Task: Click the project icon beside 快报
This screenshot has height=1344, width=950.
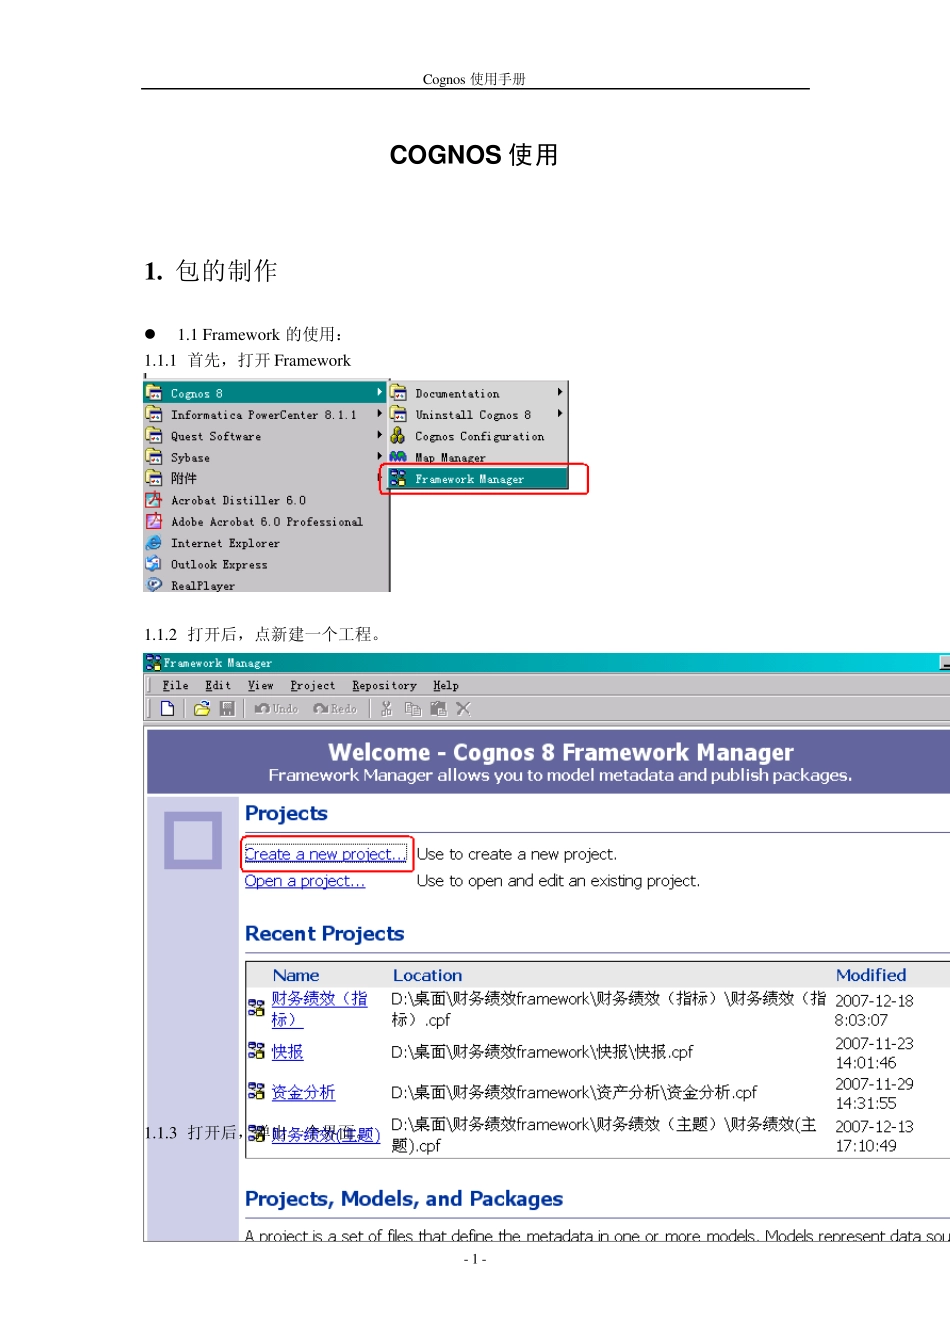Action: click(256, 1050)
